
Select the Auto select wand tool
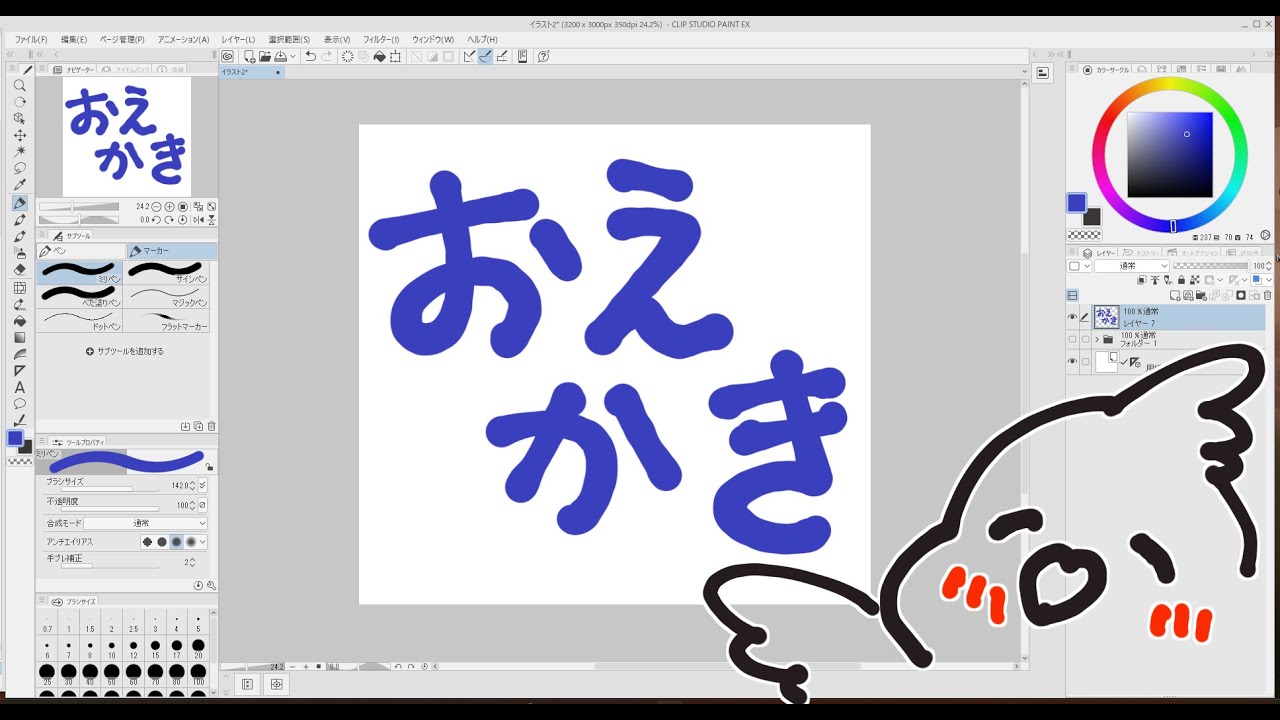[x=19, y=151]
